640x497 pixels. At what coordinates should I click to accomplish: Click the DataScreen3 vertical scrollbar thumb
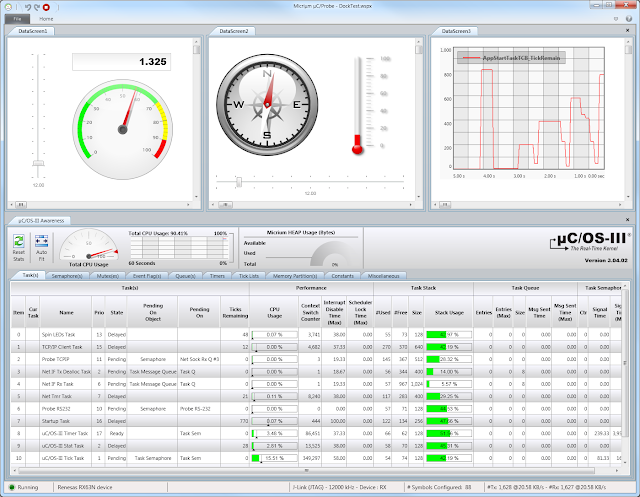[628, 49]
